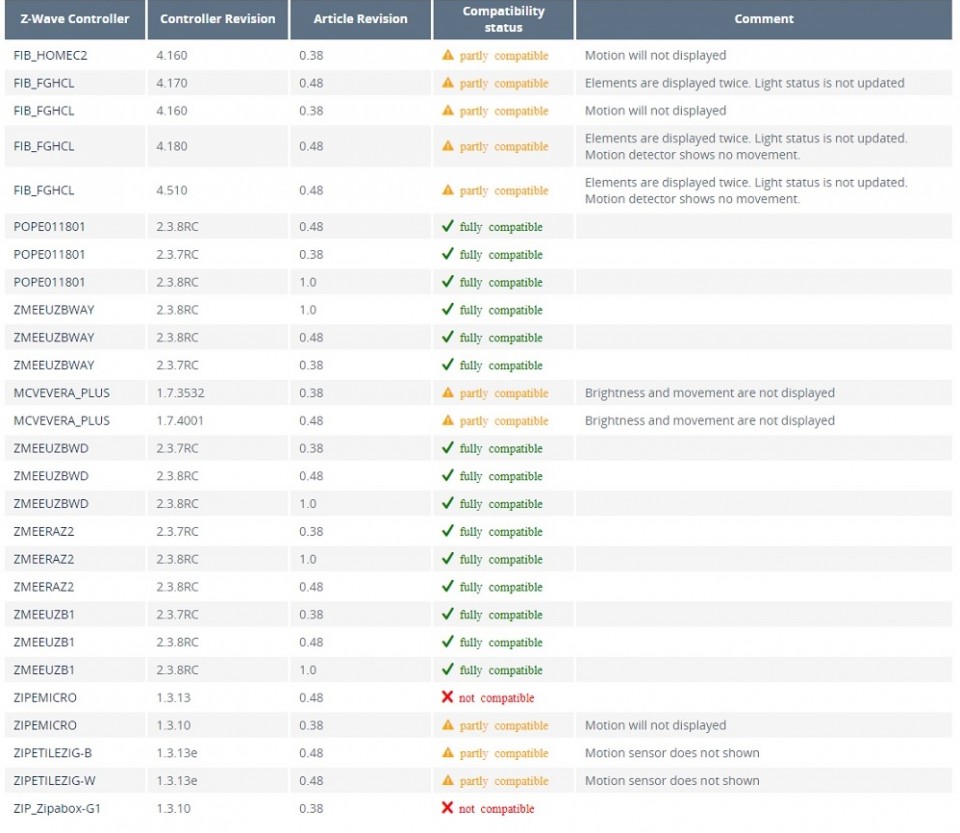This screenshot has height=833, width=960.
Task: Click controller revision 1.3.13 in ZIPEMICRO row
Action: click(173, 698)
